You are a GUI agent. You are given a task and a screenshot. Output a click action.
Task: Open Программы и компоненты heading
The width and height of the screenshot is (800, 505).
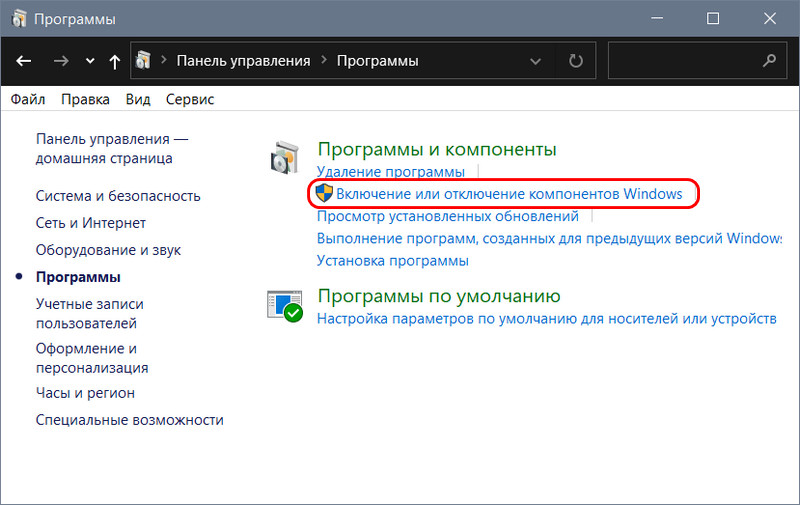coord(437,149)
